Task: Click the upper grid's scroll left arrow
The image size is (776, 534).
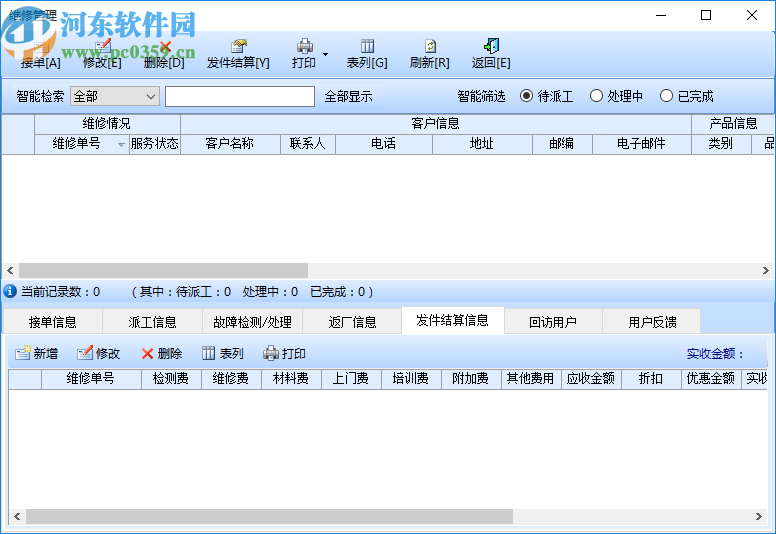Action: pyautogui.click(x=10, y=270)
